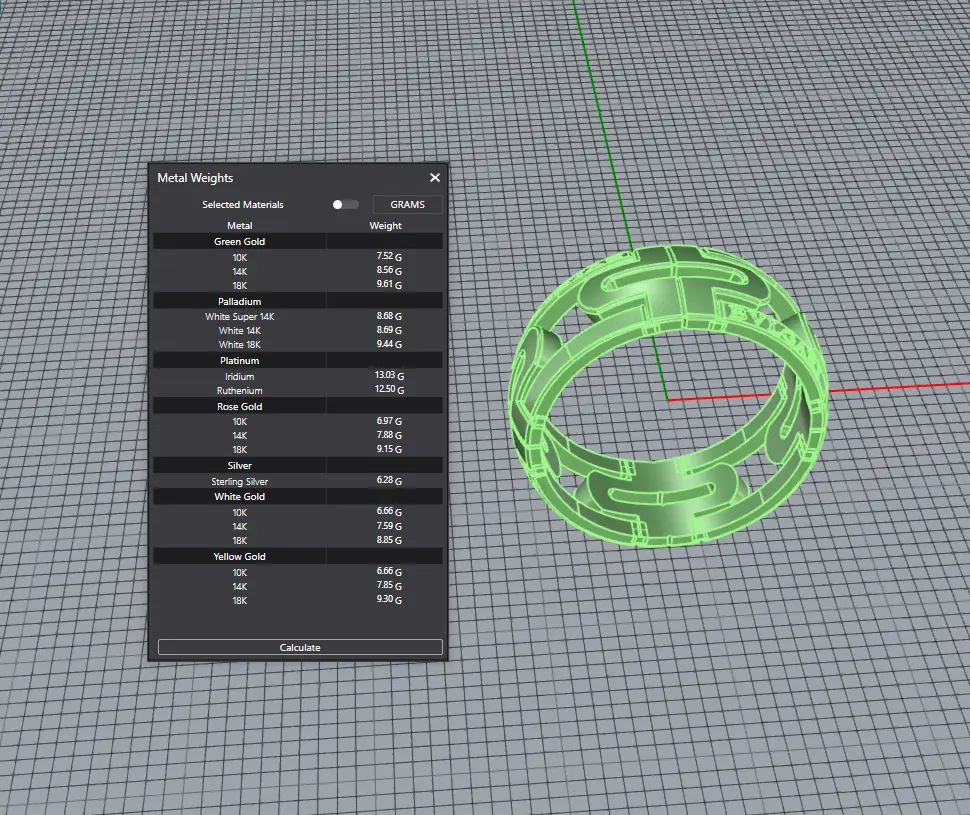Click the Green Gold group header
This screenshot has height=815, width=970.
pyautogui.click(x=240, y=242)
